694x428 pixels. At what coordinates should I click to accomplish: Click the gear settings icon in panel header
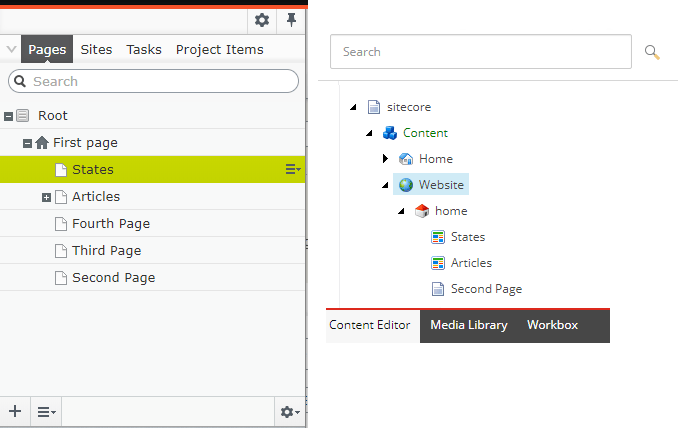point(262,20)
